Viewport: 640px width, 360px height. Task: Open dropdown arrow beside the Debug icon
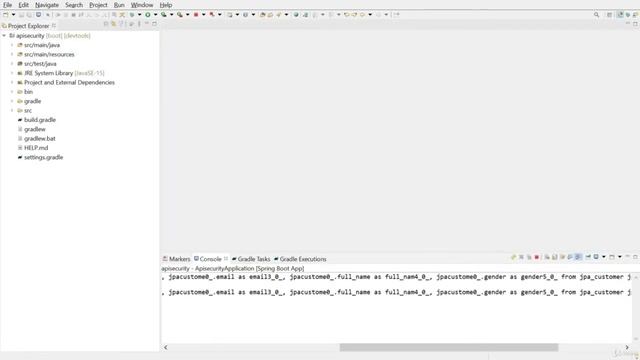[x=139, y=15]
